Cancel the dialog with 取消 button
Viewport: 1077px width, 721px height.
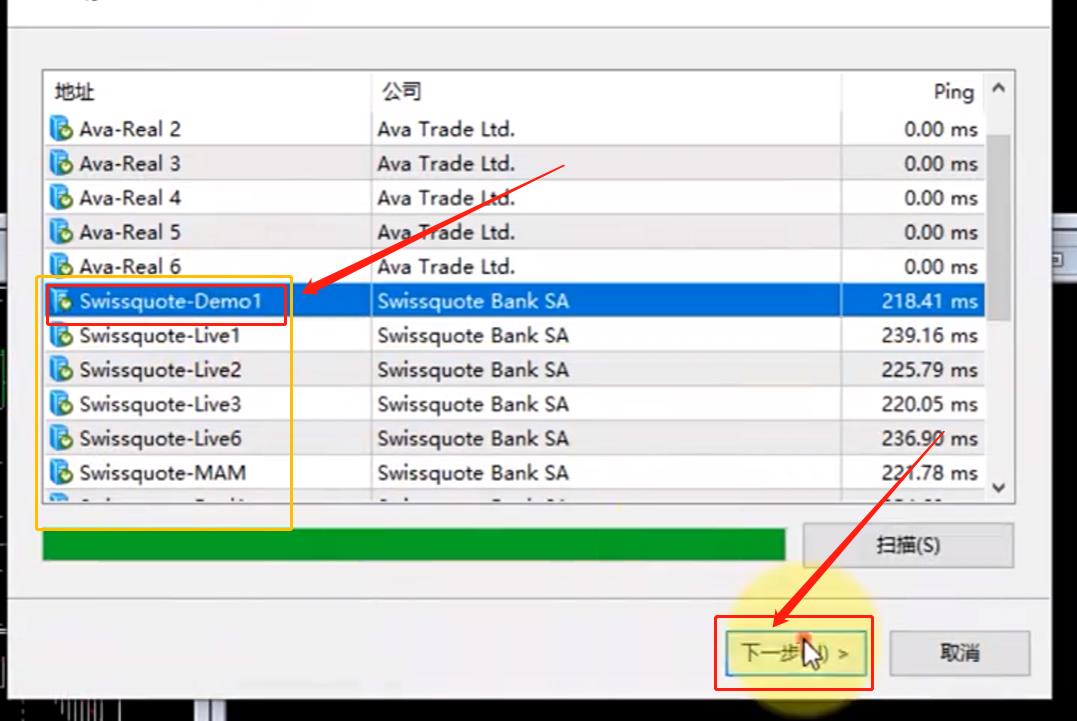(x=959, y=654)
